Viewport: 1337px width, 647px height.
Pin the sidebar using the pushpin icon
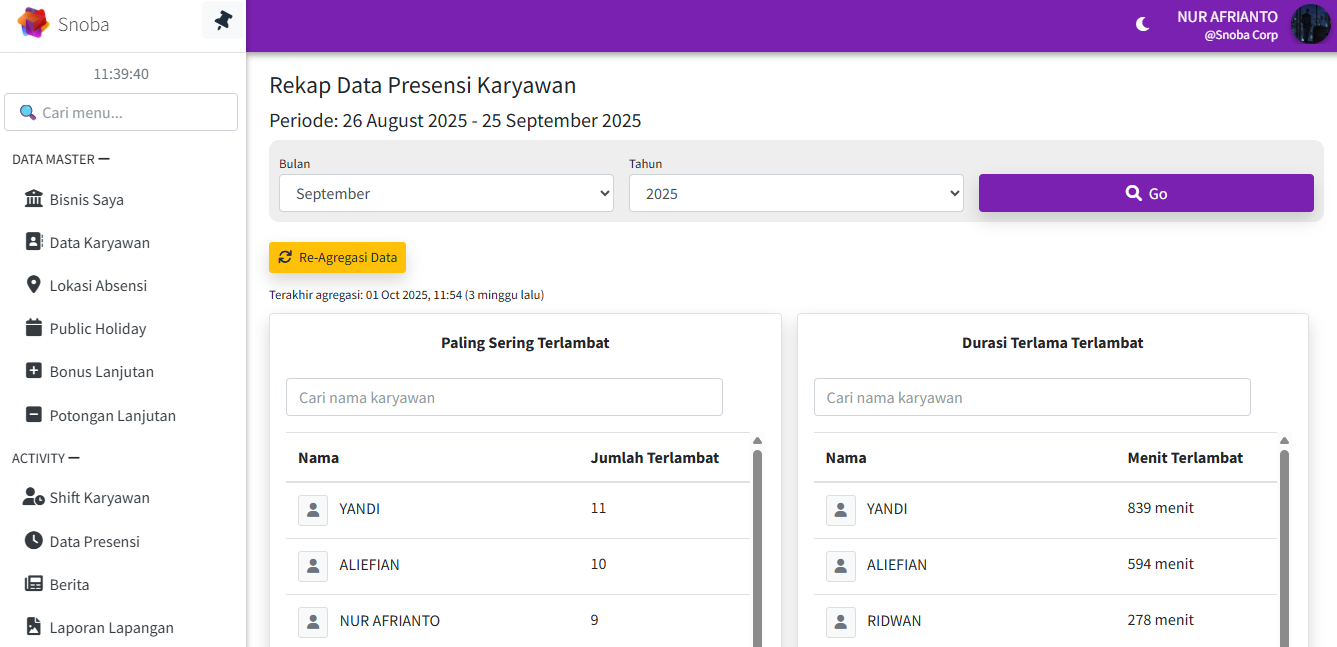(x=221, y=20)
